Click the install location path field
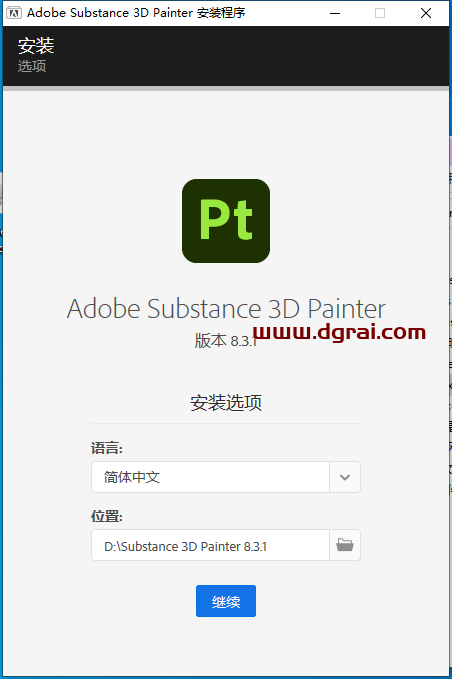The image size is (452, 679). click(210, 545)
